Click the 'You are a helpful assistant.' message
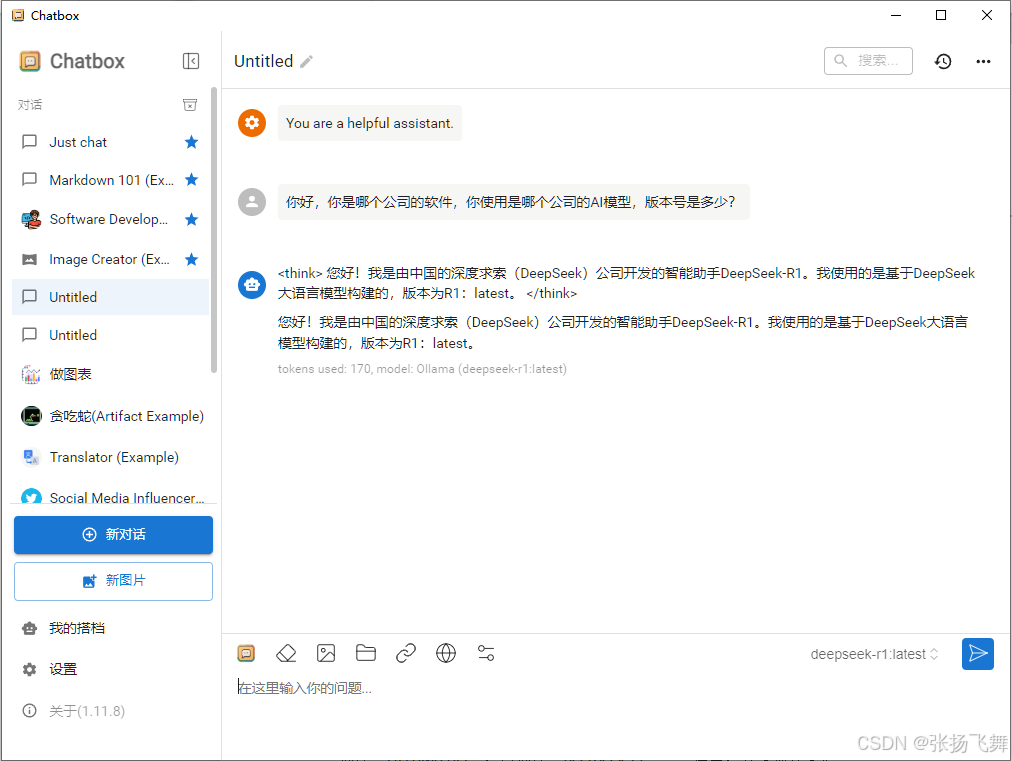1012x761 pixels. [370, 123]
